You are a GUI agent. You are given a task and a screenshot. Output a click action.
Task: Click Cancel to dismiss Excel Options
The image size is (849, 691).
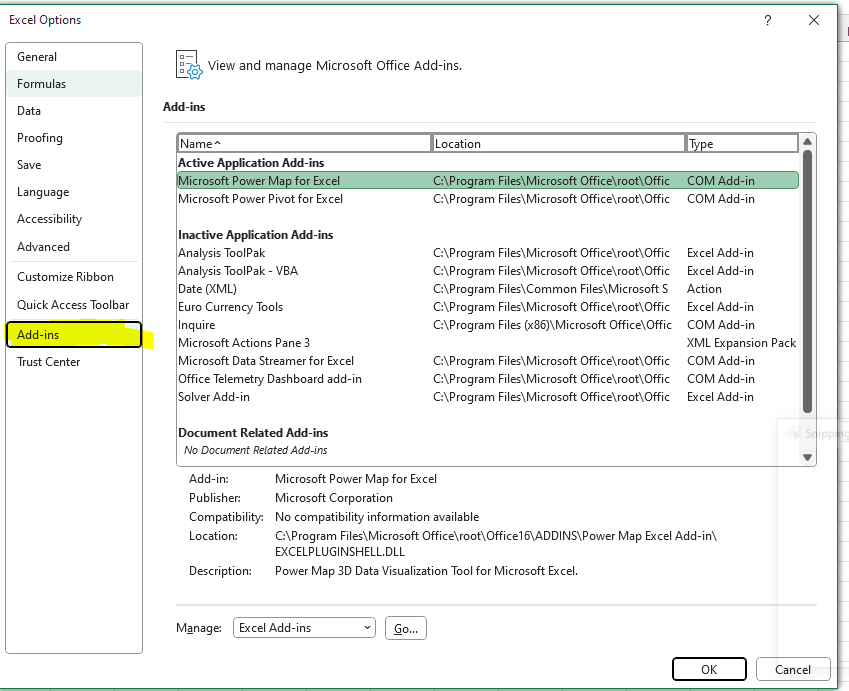click(793, 669)
